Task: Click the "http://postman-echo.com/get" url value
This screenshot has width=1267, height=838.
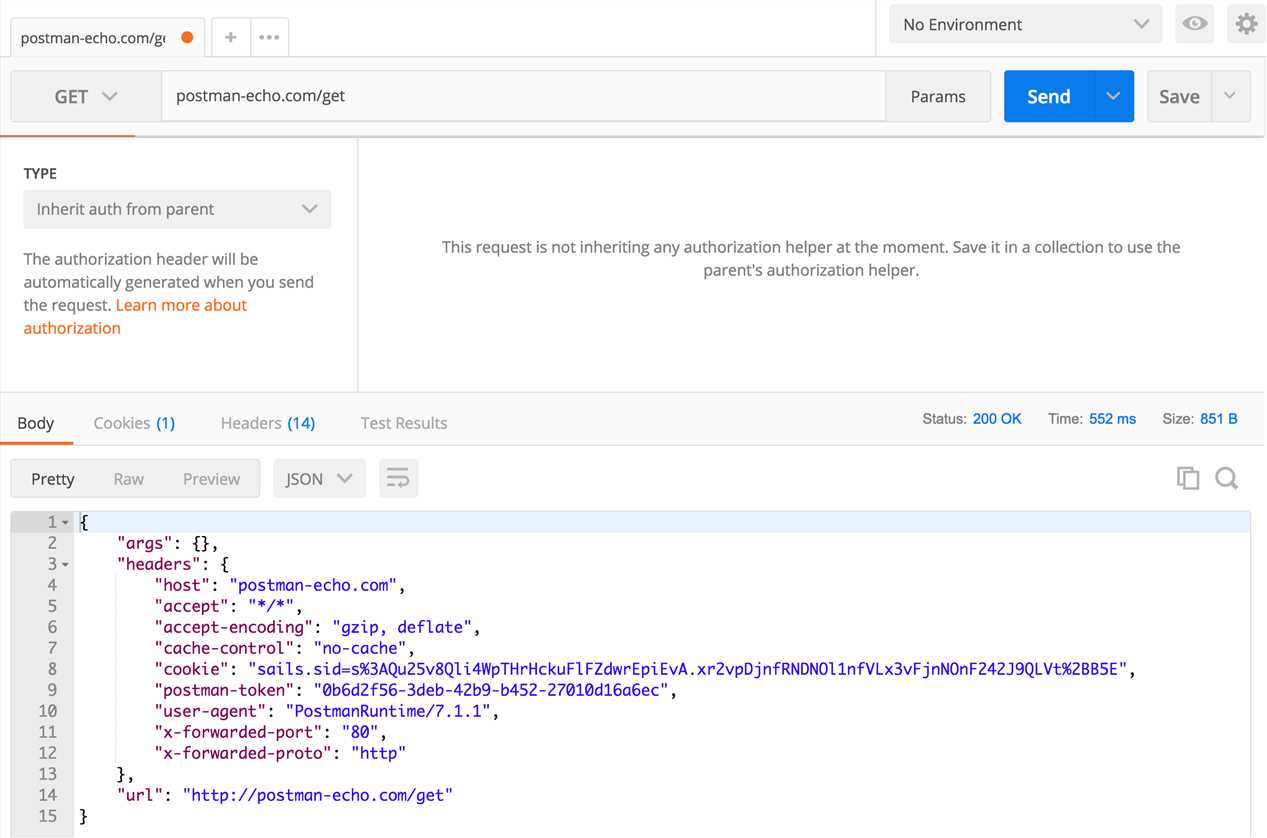Action: [318, 795]
